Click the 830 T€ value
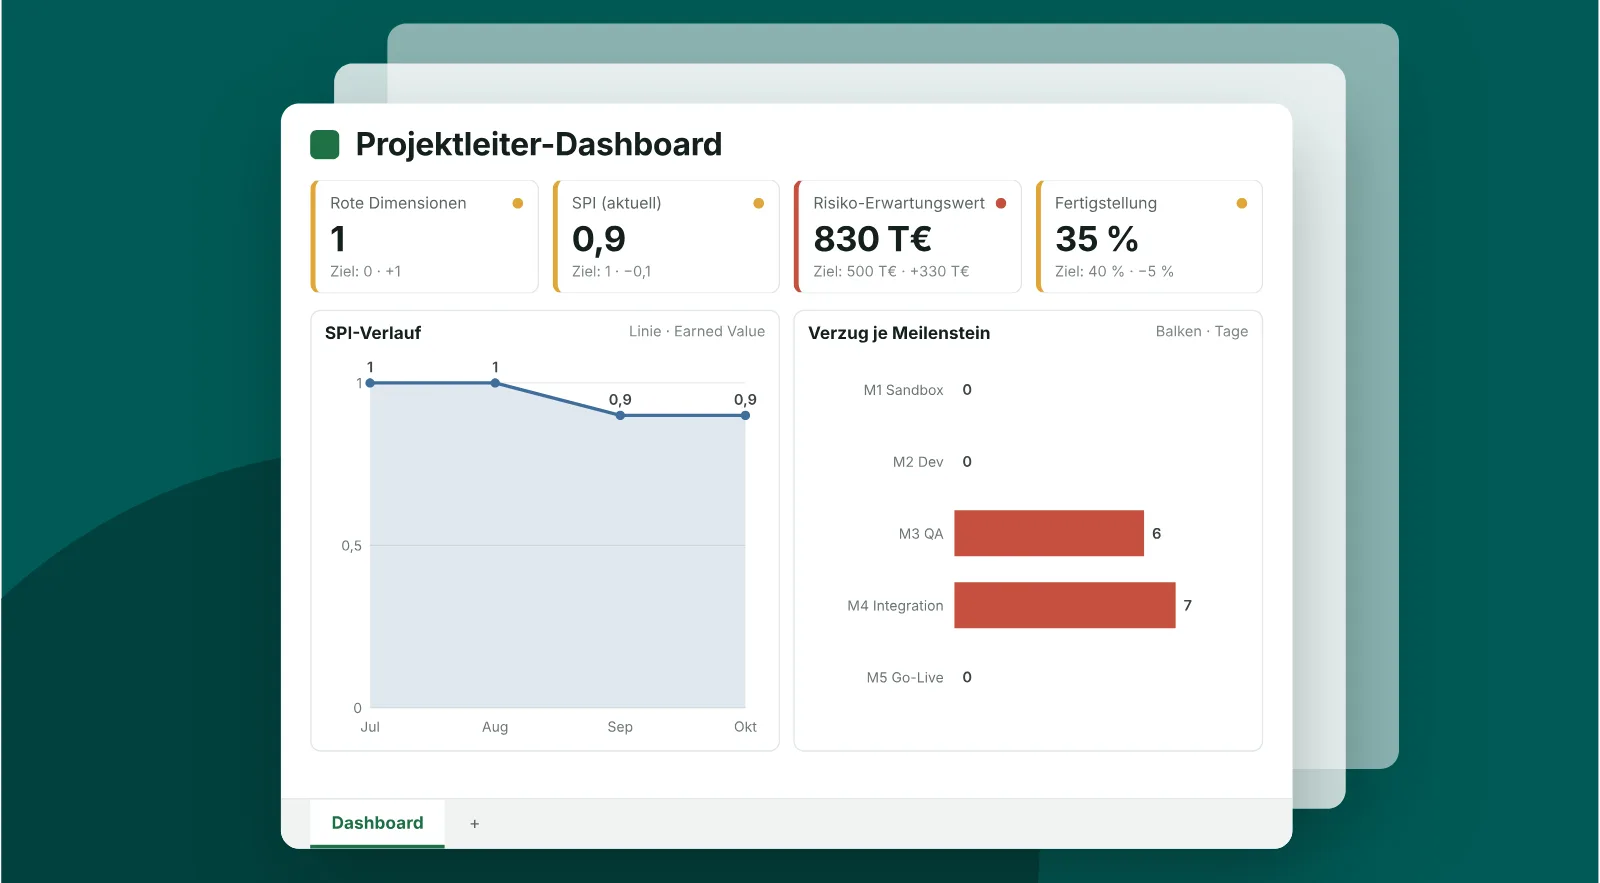The width and height of the screenshot is (1600, 883). [872, 239]
